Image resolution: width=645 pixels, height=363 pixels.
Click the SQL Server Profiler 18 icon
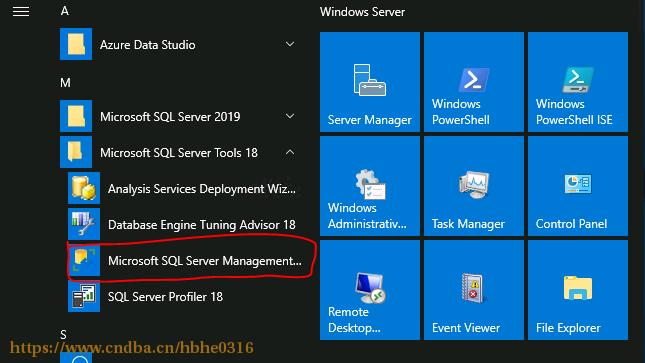click(x=84, y=296)
